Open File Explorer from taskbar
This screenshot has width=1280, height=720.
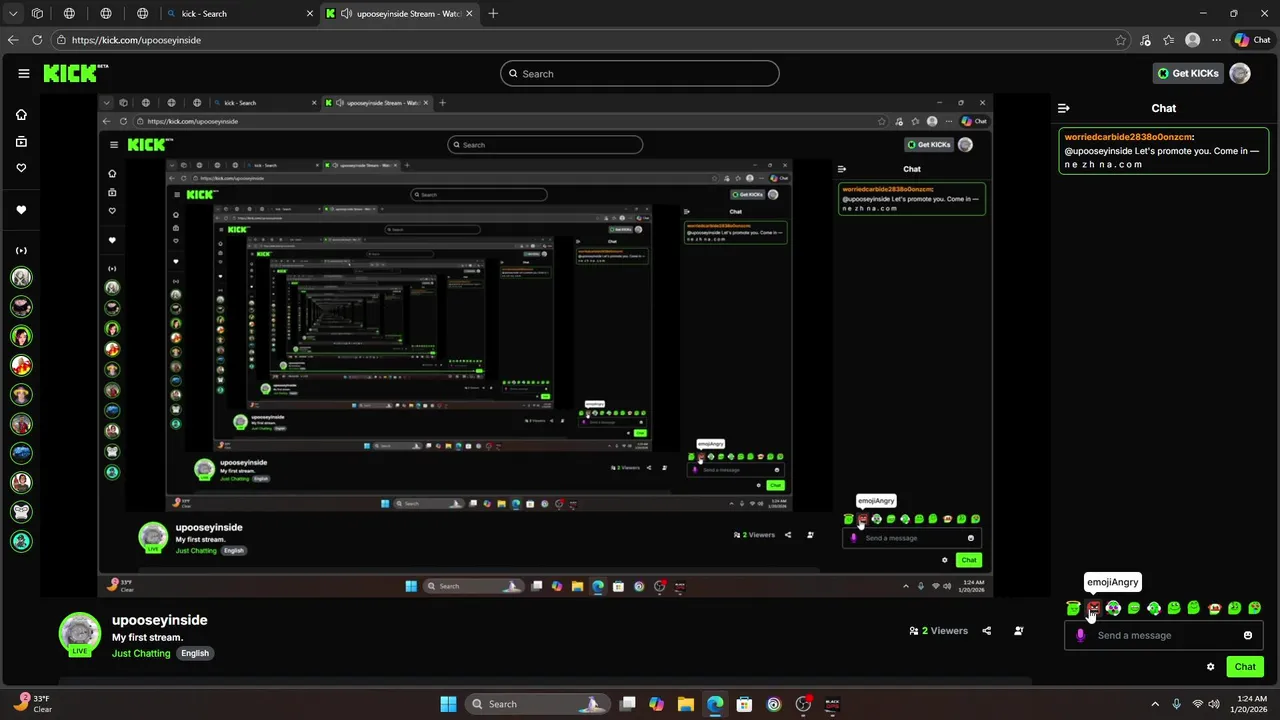[x=686, y=704]
